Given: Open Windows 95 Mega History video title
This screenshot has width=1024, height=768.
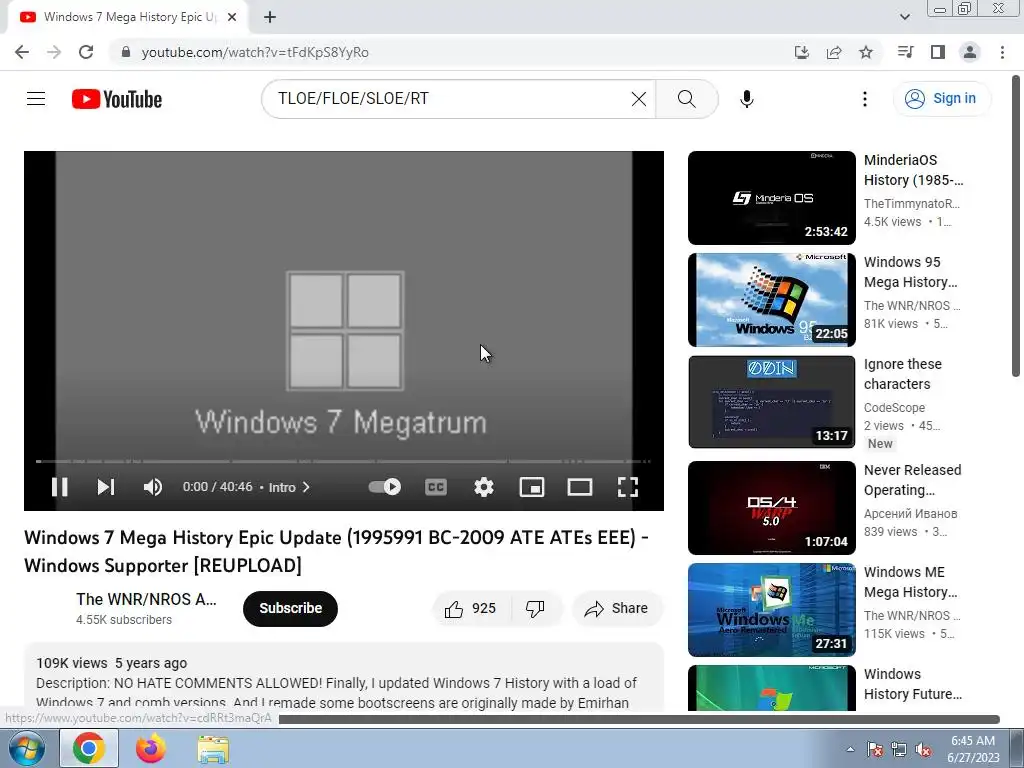Looking at the screenshot, I should pyautogui.click(x=910, y=272).
